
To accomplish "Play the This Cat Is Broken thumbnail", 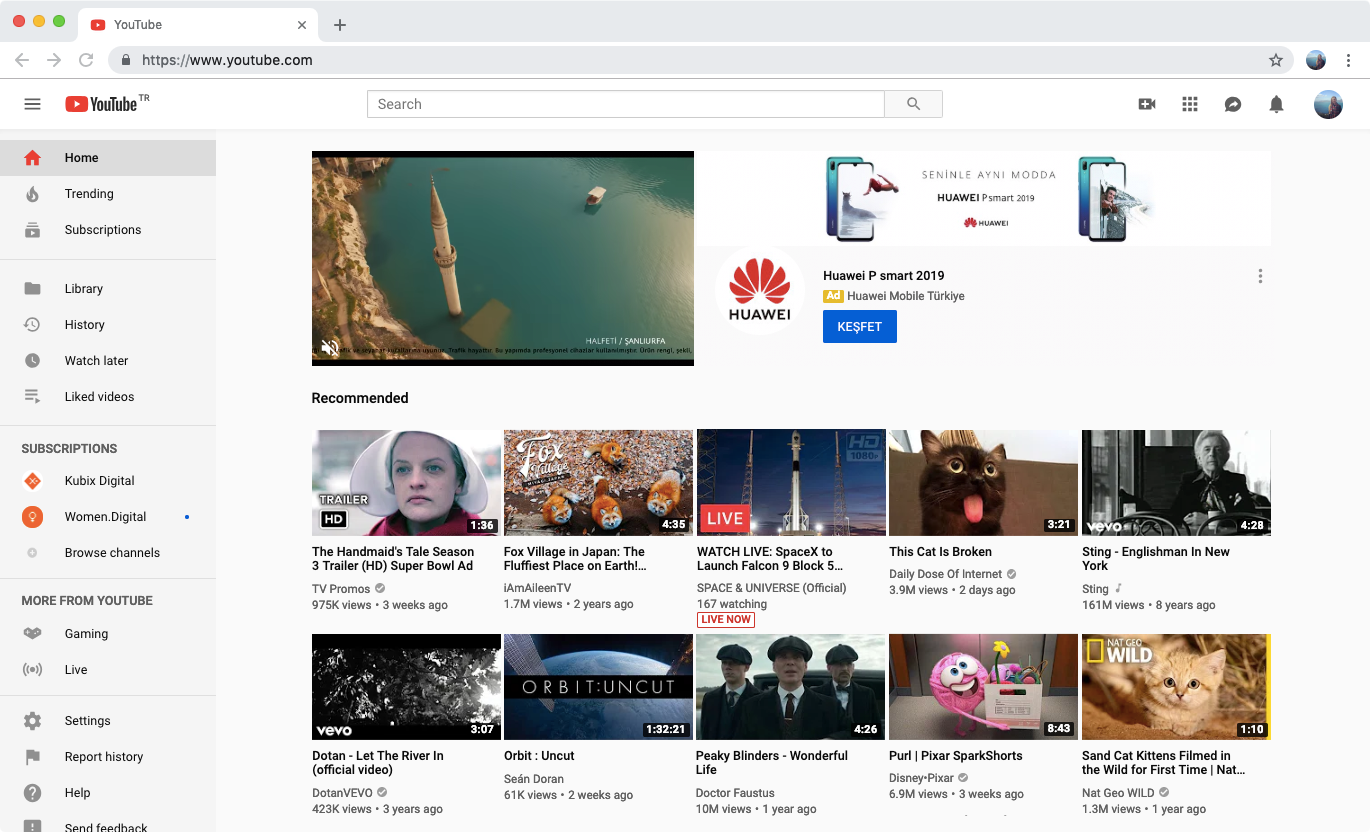I will [x=983, y=483].
